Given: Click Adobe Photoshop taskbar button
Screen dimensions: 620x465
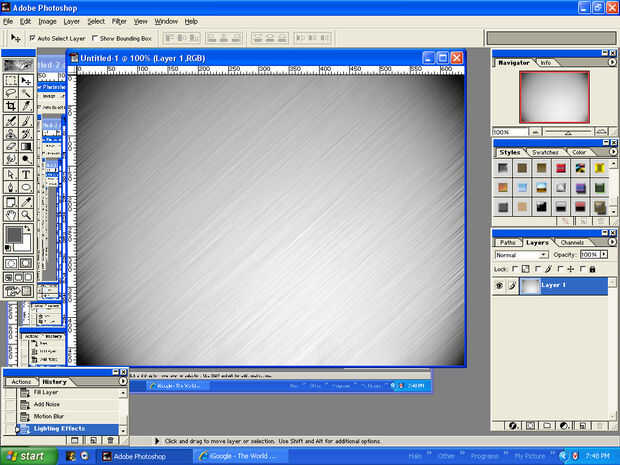Looking at the screenshot, I should pos(145,456).
